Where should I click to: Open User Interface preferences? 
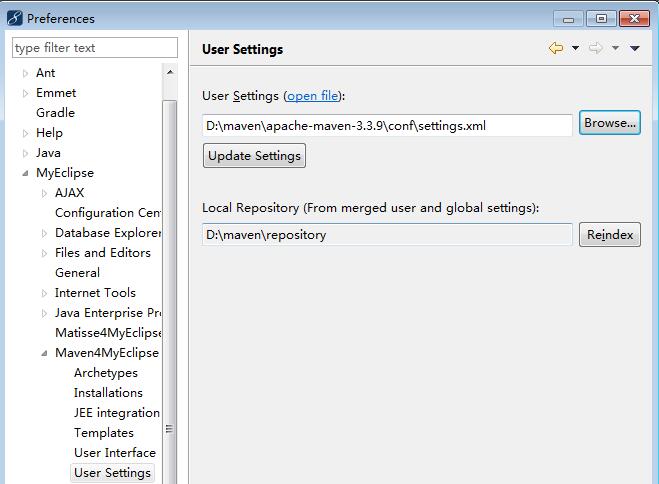(115, 453)
